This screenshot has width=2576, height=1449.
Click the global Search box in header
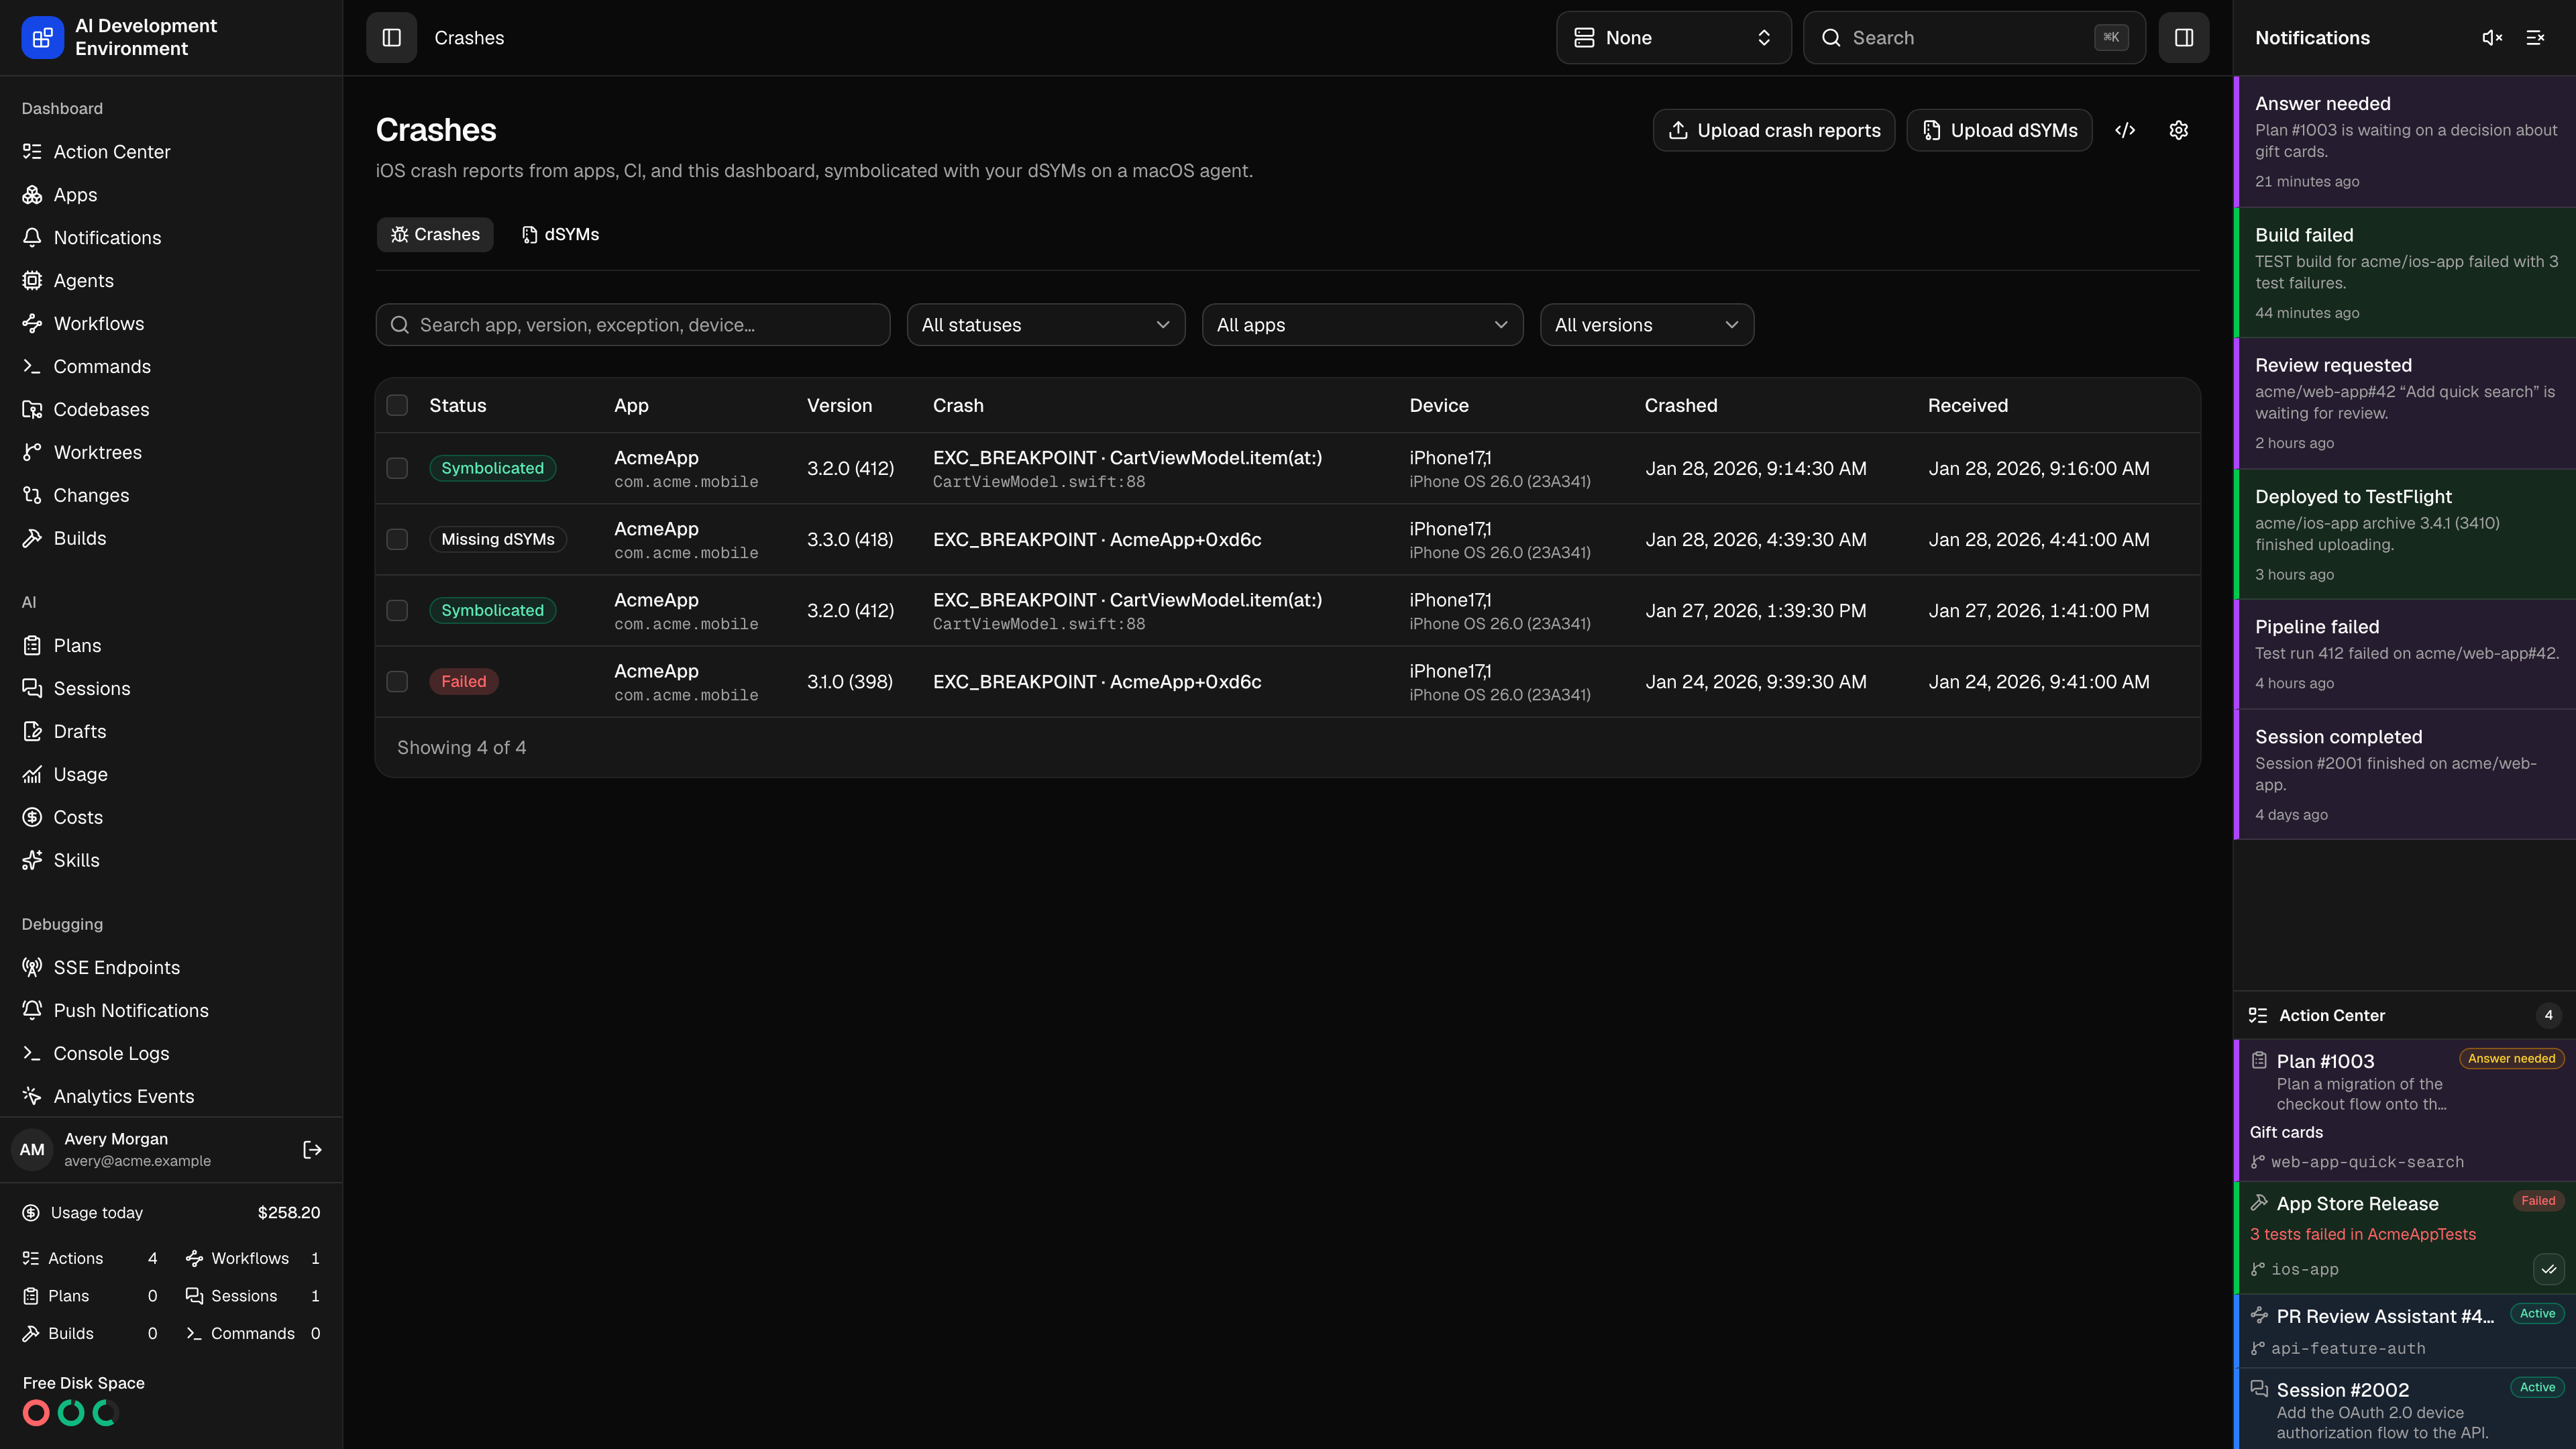[1974, 38]
